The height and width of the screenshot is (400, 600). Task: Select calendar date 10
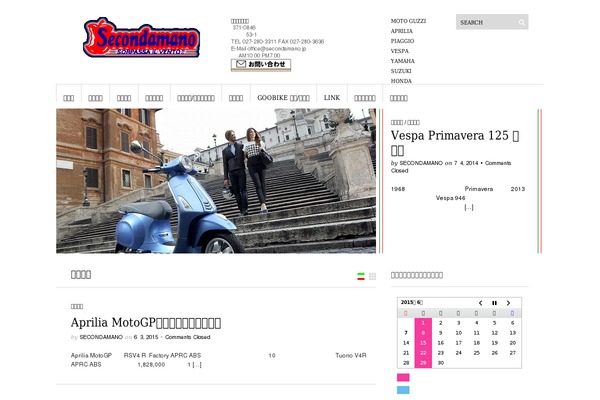(x=458, y=333)
